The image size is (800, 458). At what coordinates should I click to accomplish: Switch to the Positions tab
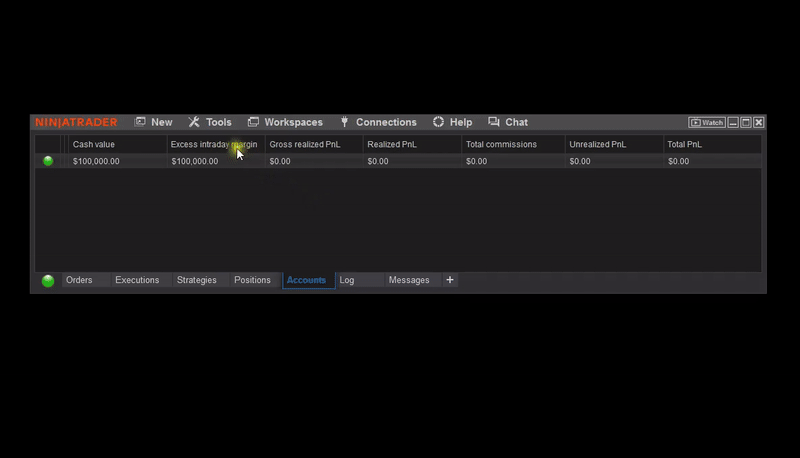pyautogui.click(x=252, y=280)
